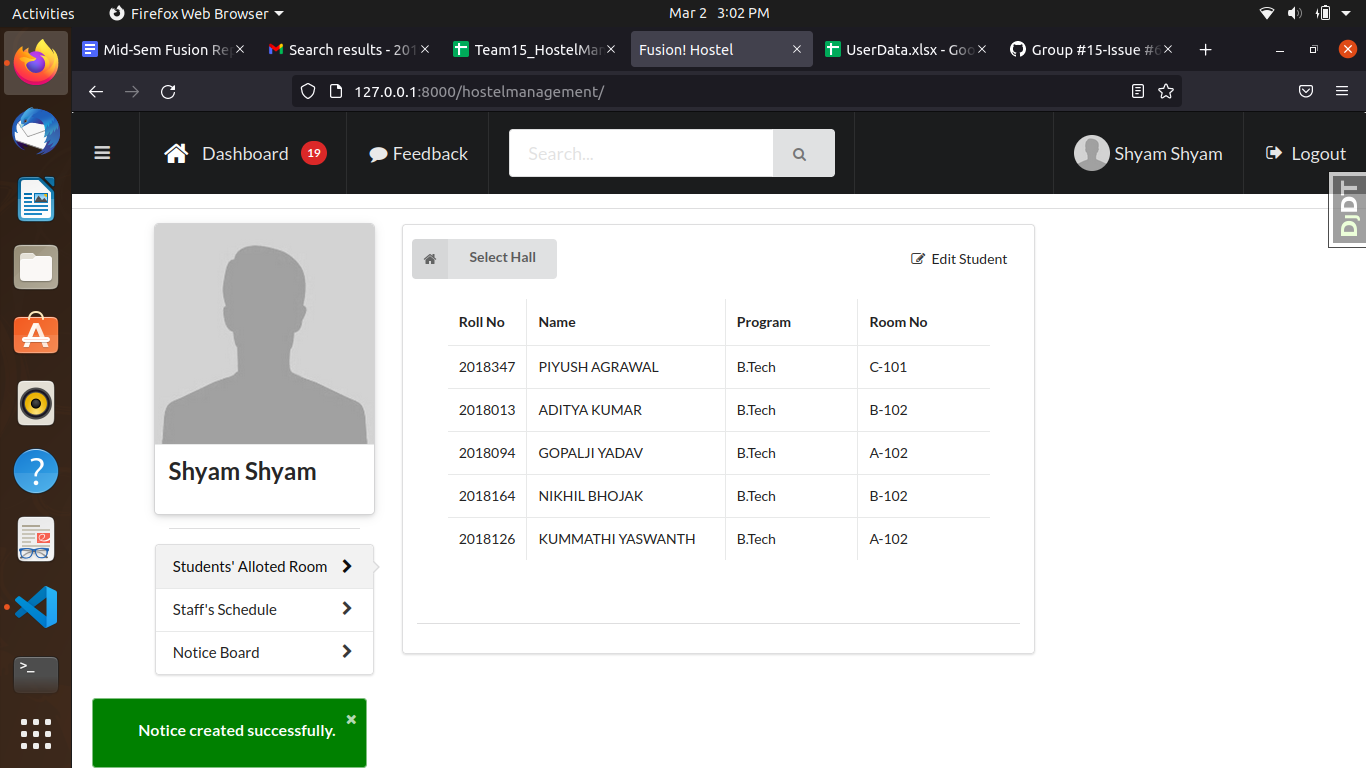Open the Activities overview
This screenshot has width=1366, height=768.
[x=43, y=13]
